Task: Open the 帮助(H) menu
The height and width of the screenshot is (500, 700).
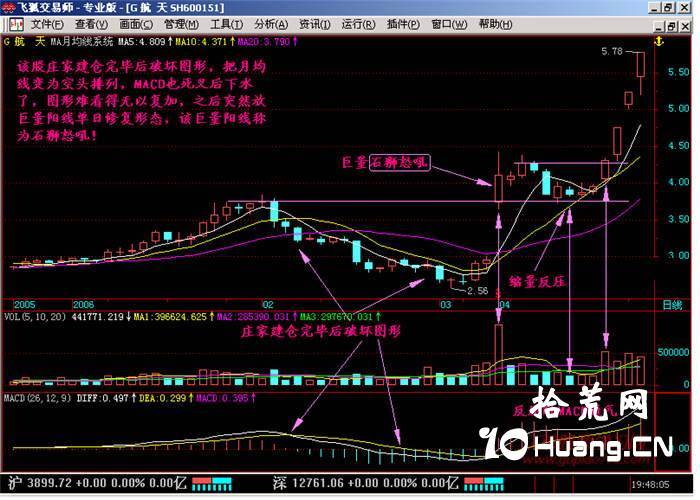Action: point(495,24)
